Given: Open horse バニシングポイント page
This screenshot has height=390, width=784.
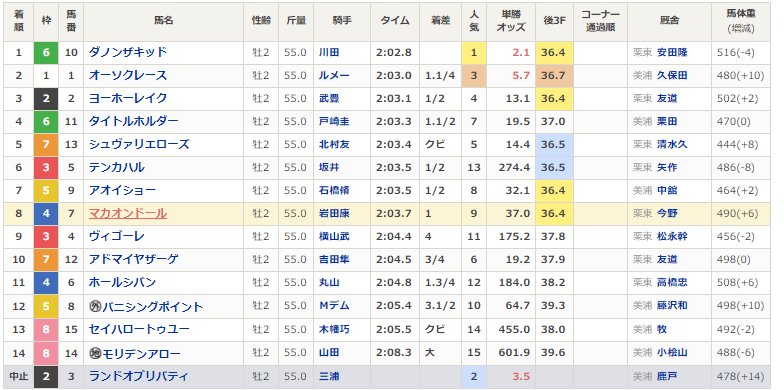Looking at the screenshot, I should click(x=152, y=306).
